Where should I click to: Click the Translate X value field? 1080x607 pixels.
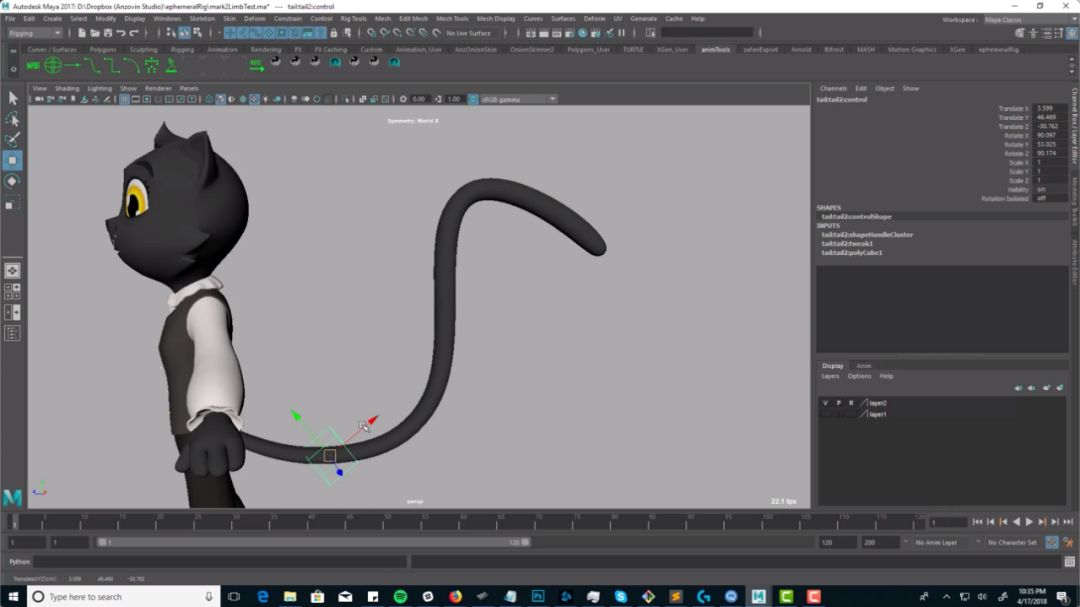coord(1050,108)
